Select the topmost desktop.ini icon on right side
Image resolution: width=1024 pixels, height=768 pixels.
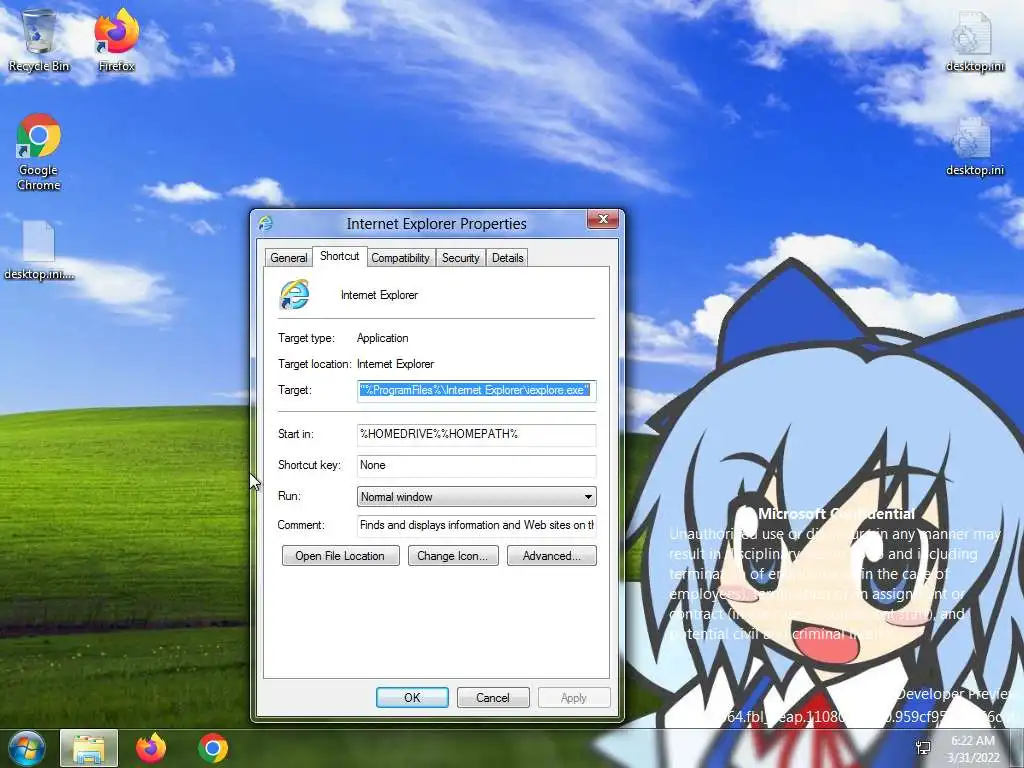coord(974,41)
